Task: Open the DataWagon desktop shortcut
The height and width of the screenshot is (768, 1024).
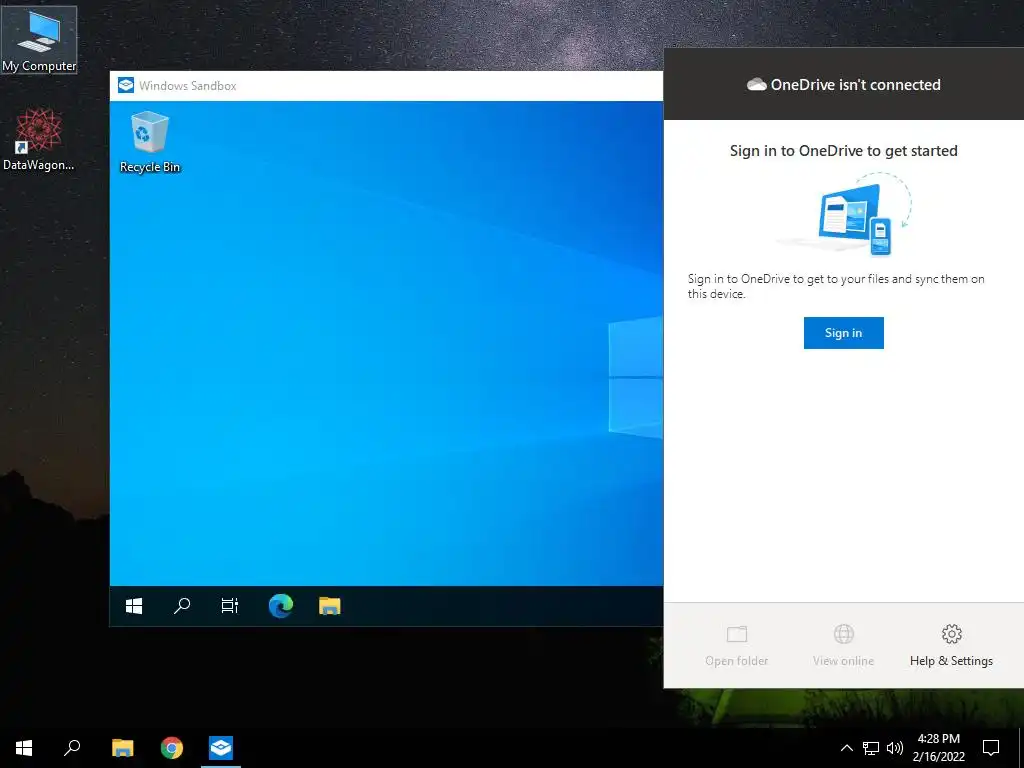Action: coord(39,140)
